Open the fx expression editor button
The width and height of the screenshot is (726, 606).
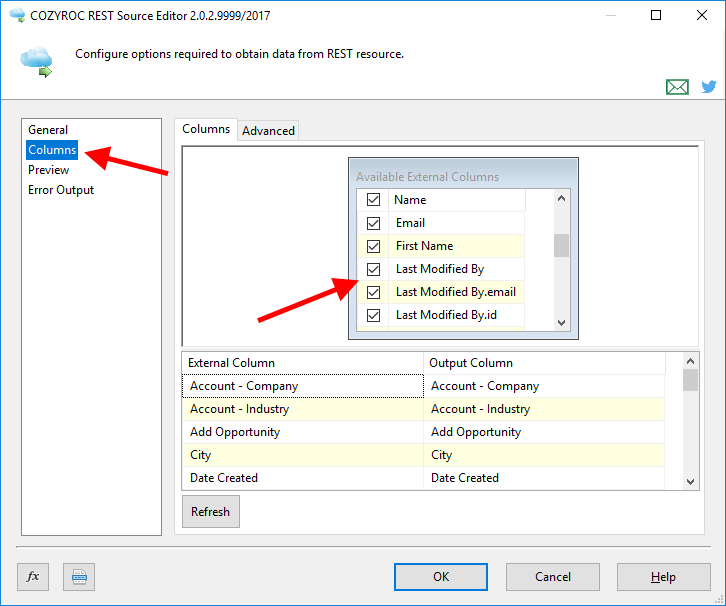pyautogui.click(x=33, y=576)
